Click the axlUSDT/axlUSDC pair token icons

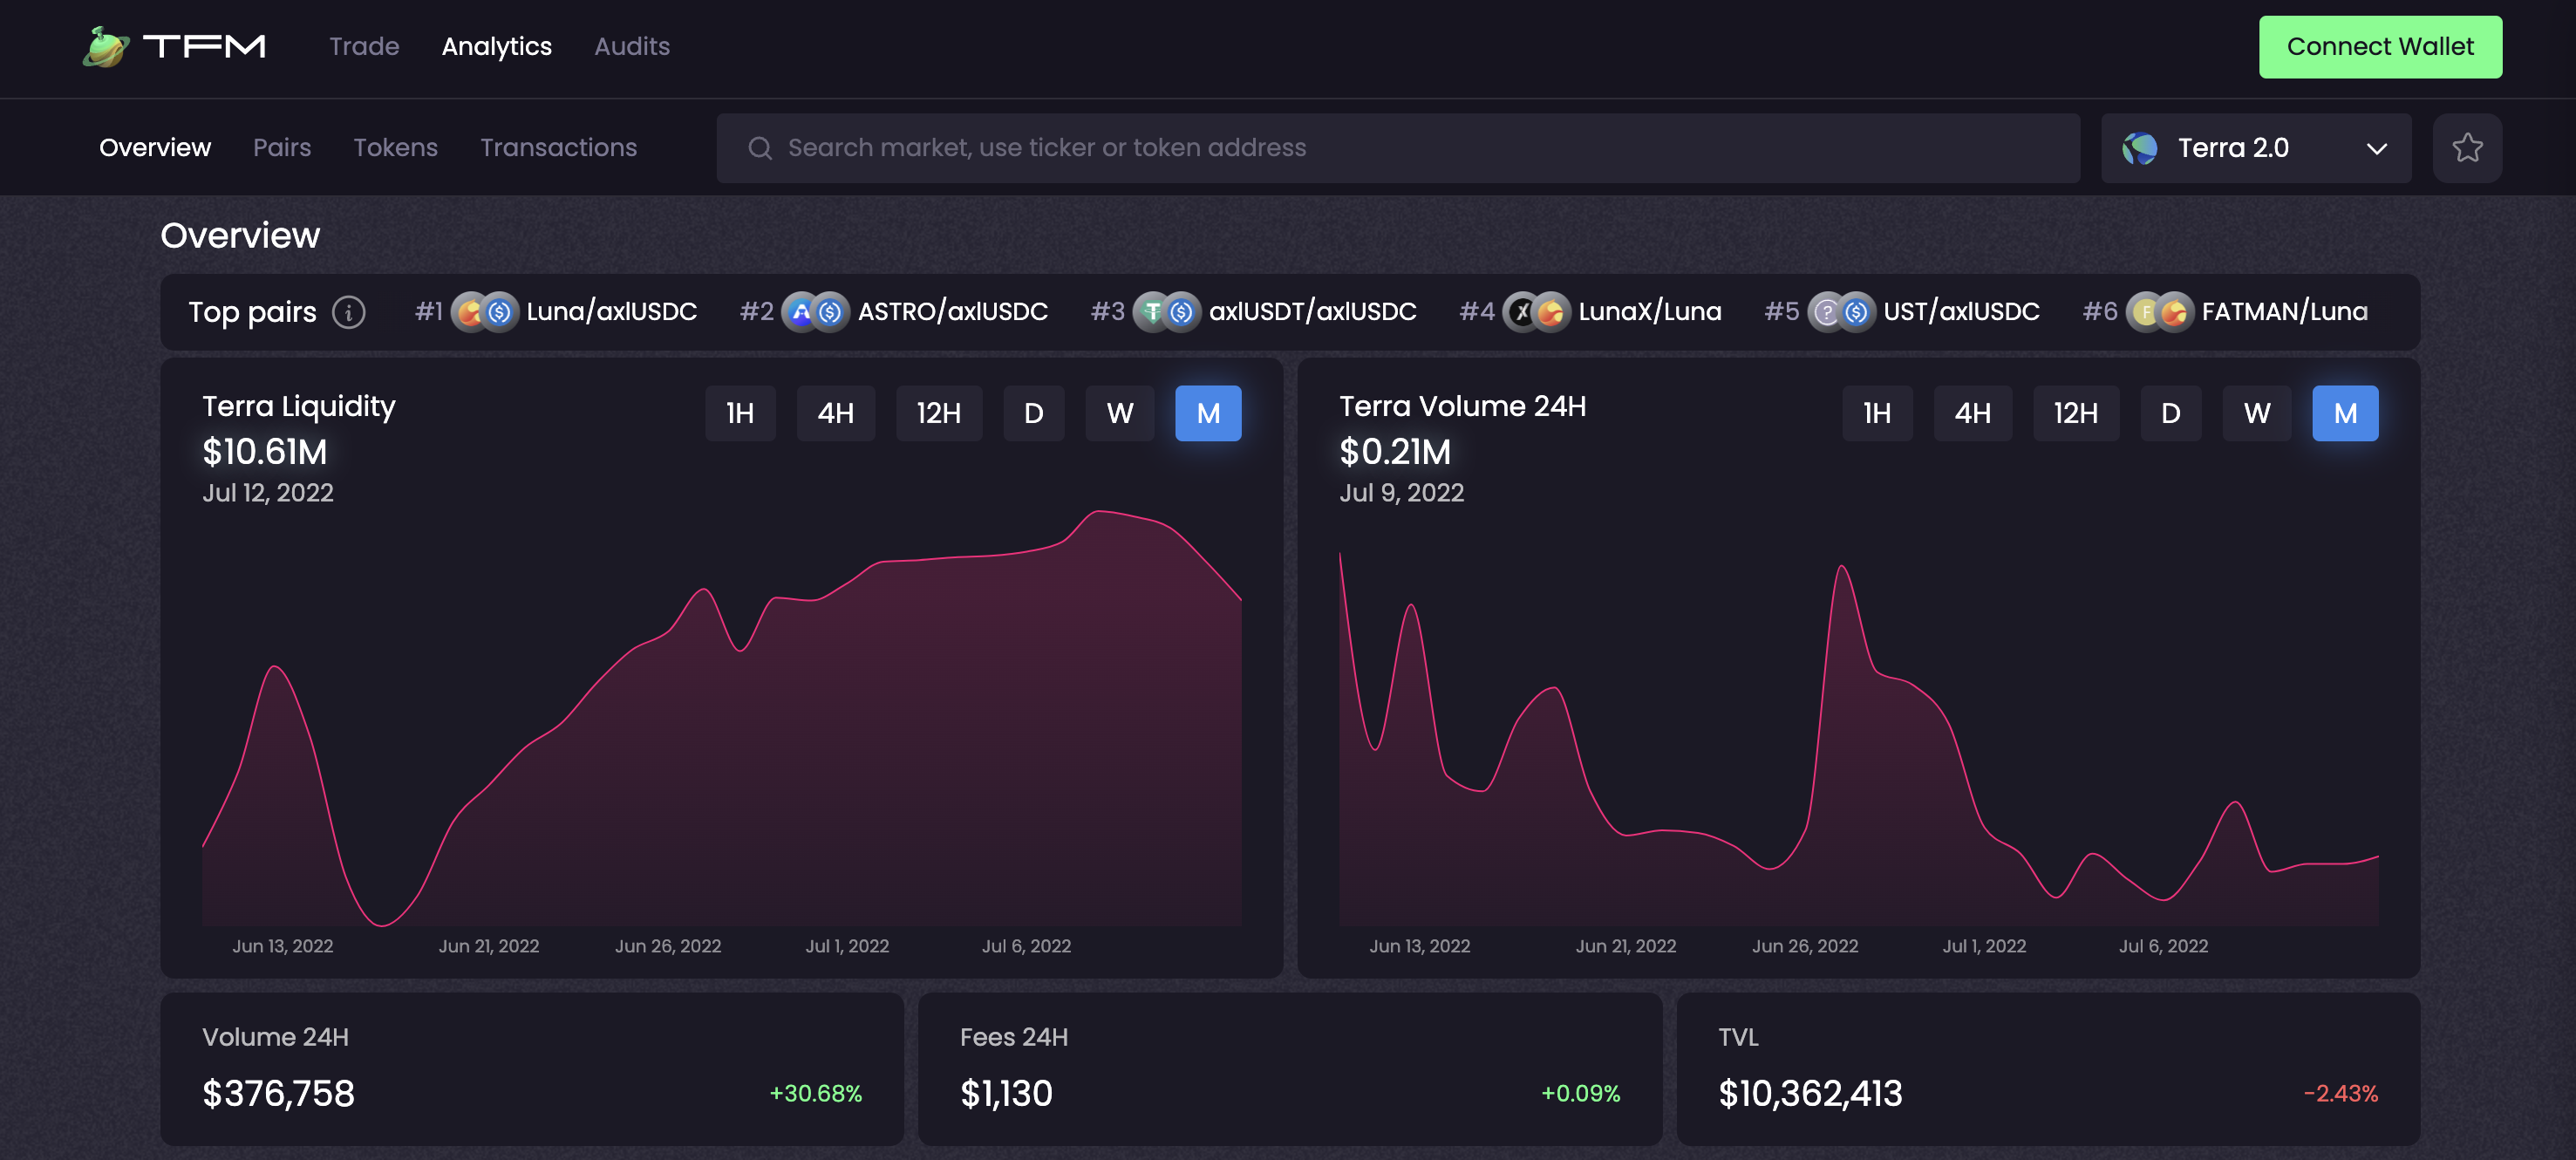tap(1166, 312)
